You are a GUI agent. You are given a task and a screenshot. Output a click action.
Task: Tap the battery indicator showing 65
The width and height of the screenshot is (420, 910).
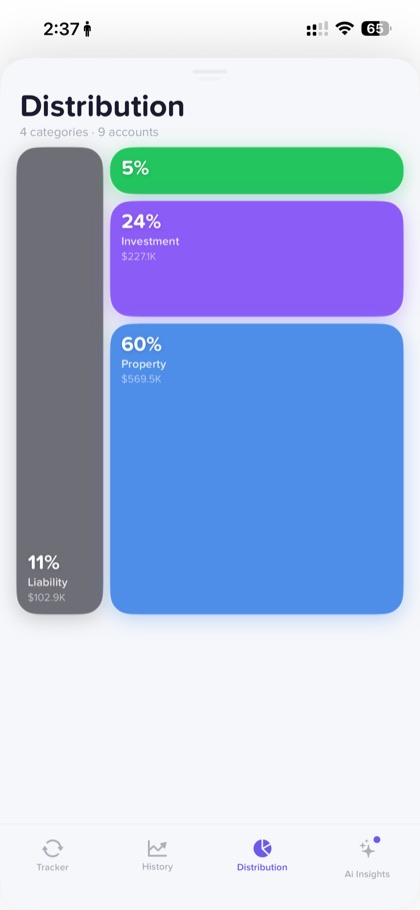pyautogui.click(x=376, y=28)
